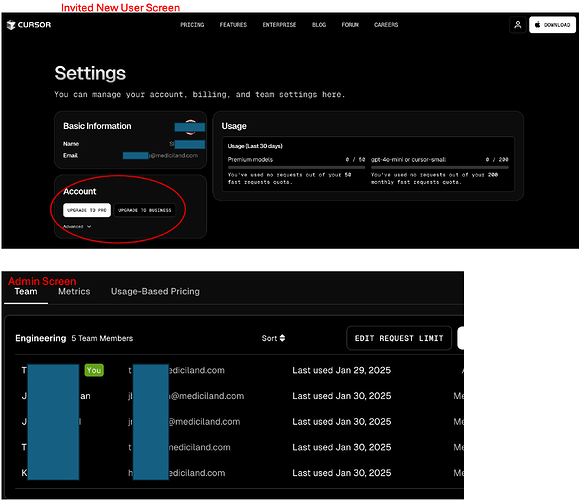Click the Cursor logo in the header

point(29,25)
